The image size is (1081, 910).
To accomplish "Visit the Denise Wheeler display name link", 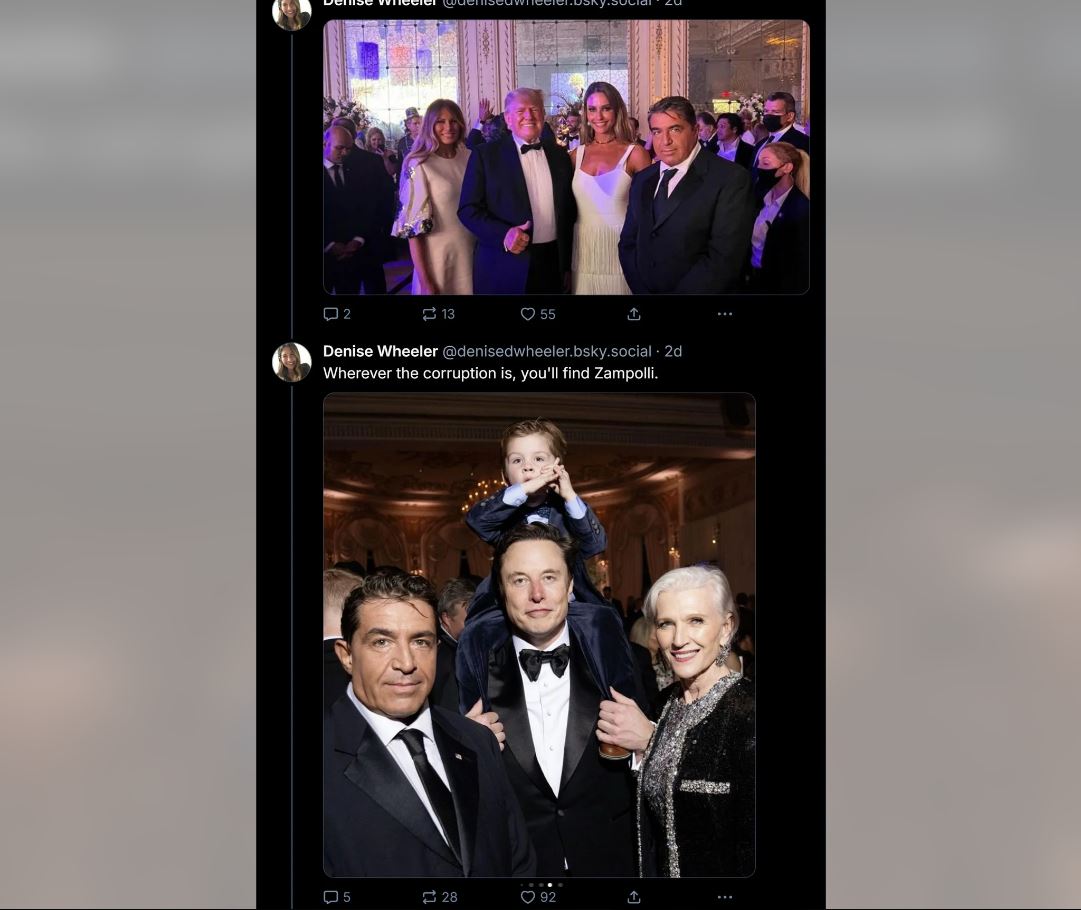I will tap(381, 352).
